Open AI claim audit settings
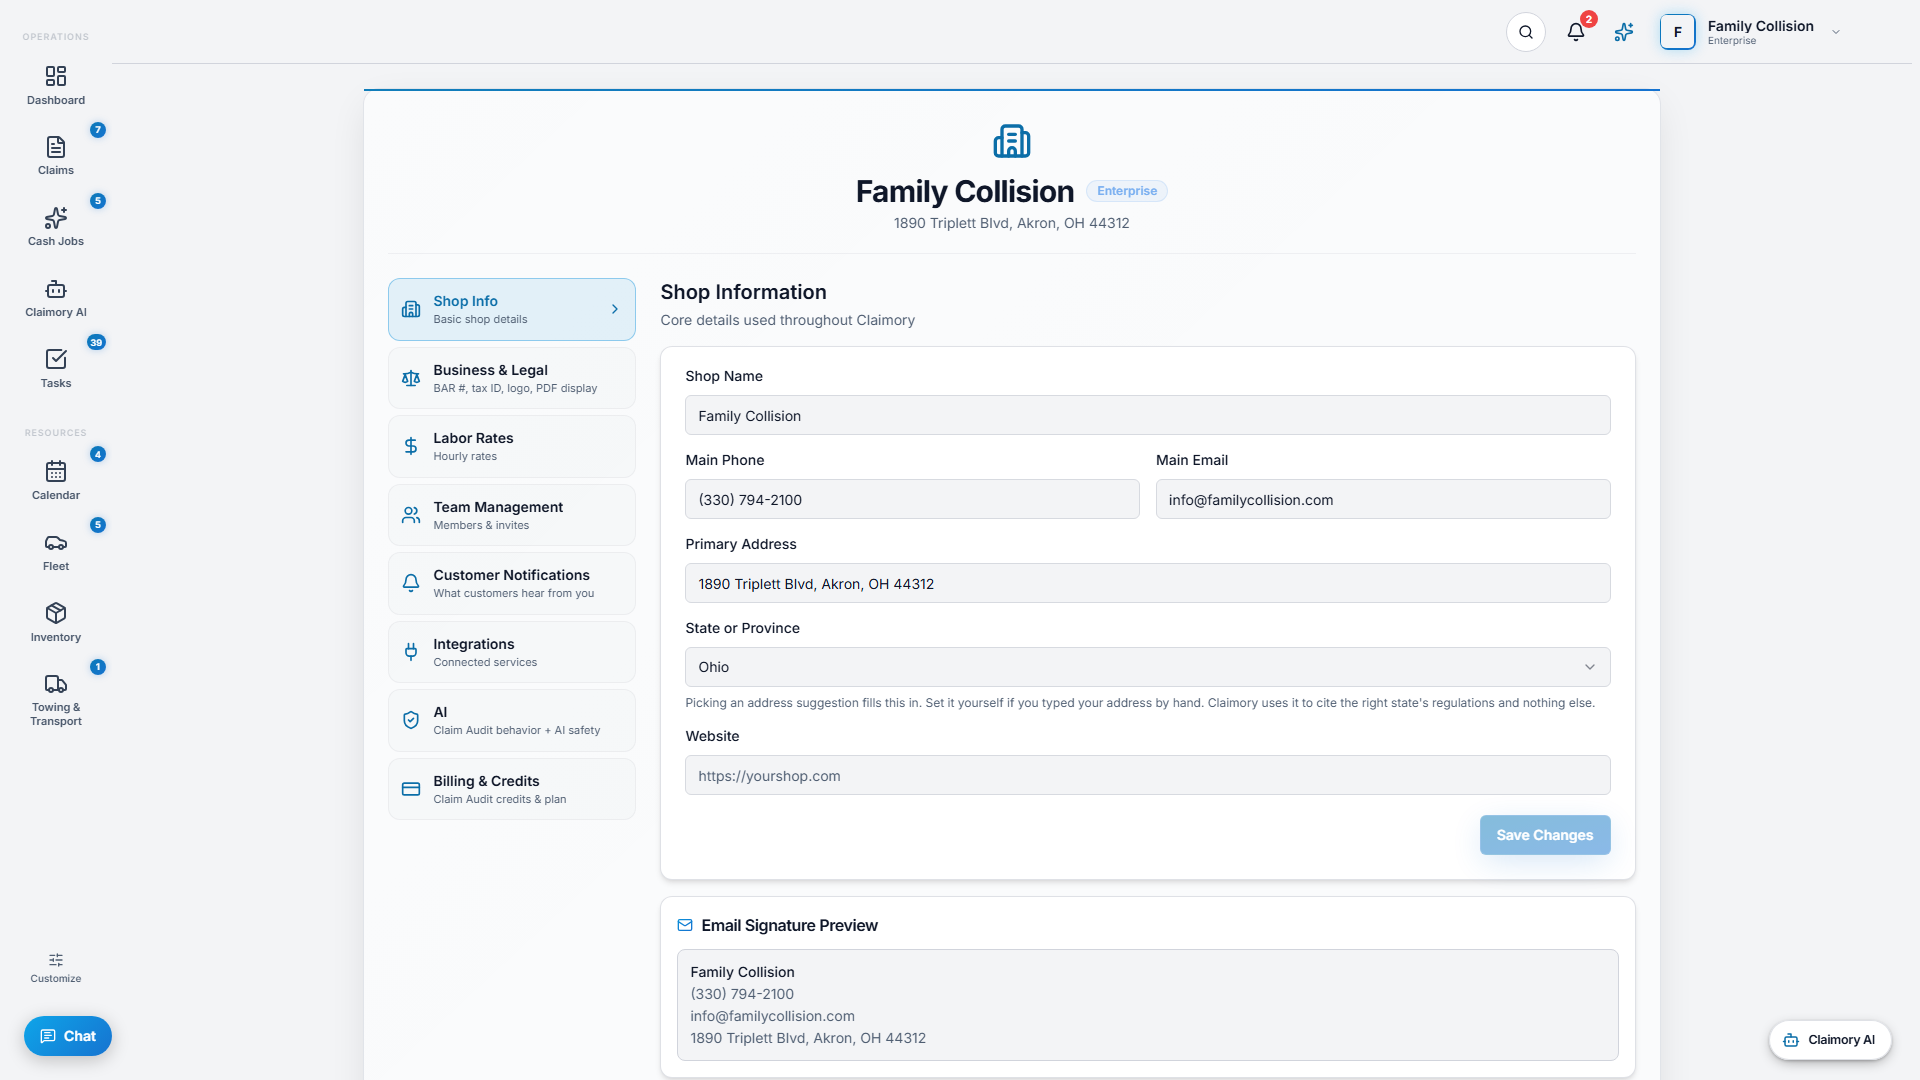The height and width of the screenshot is (1080, 1920). 512,721
